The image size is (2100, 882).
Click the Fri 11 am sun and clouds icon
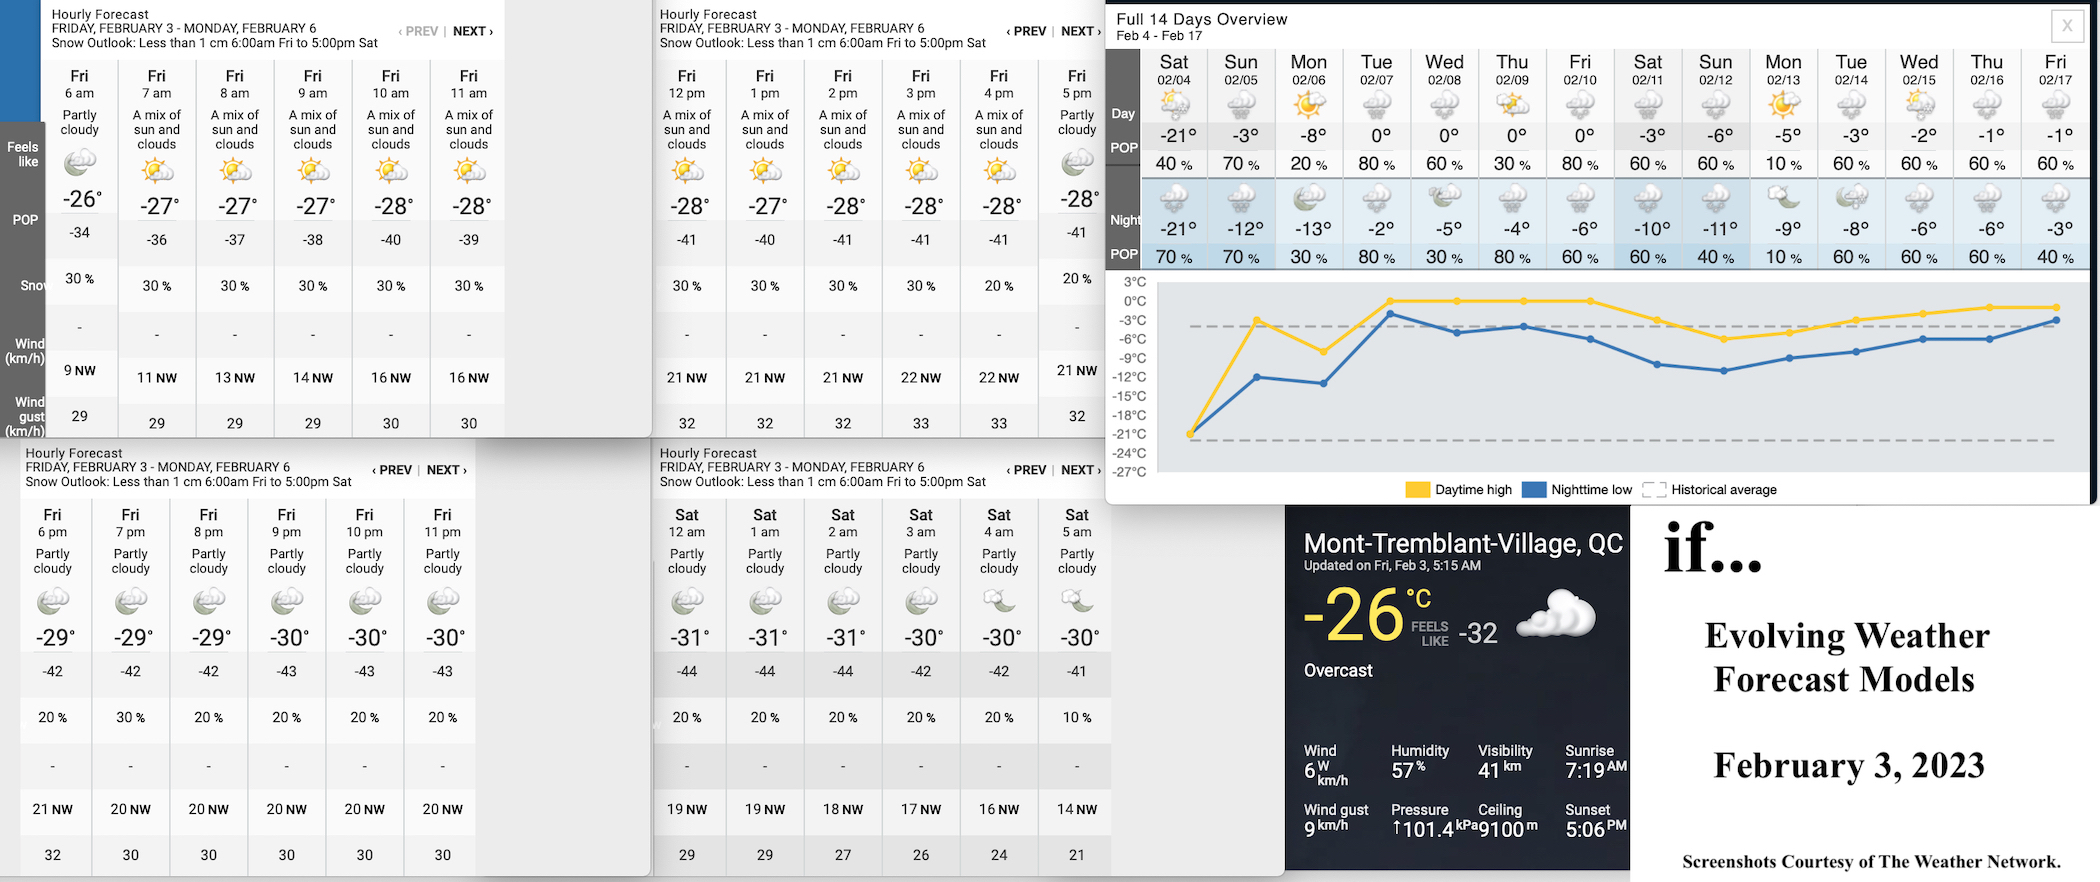pos(469,170)
